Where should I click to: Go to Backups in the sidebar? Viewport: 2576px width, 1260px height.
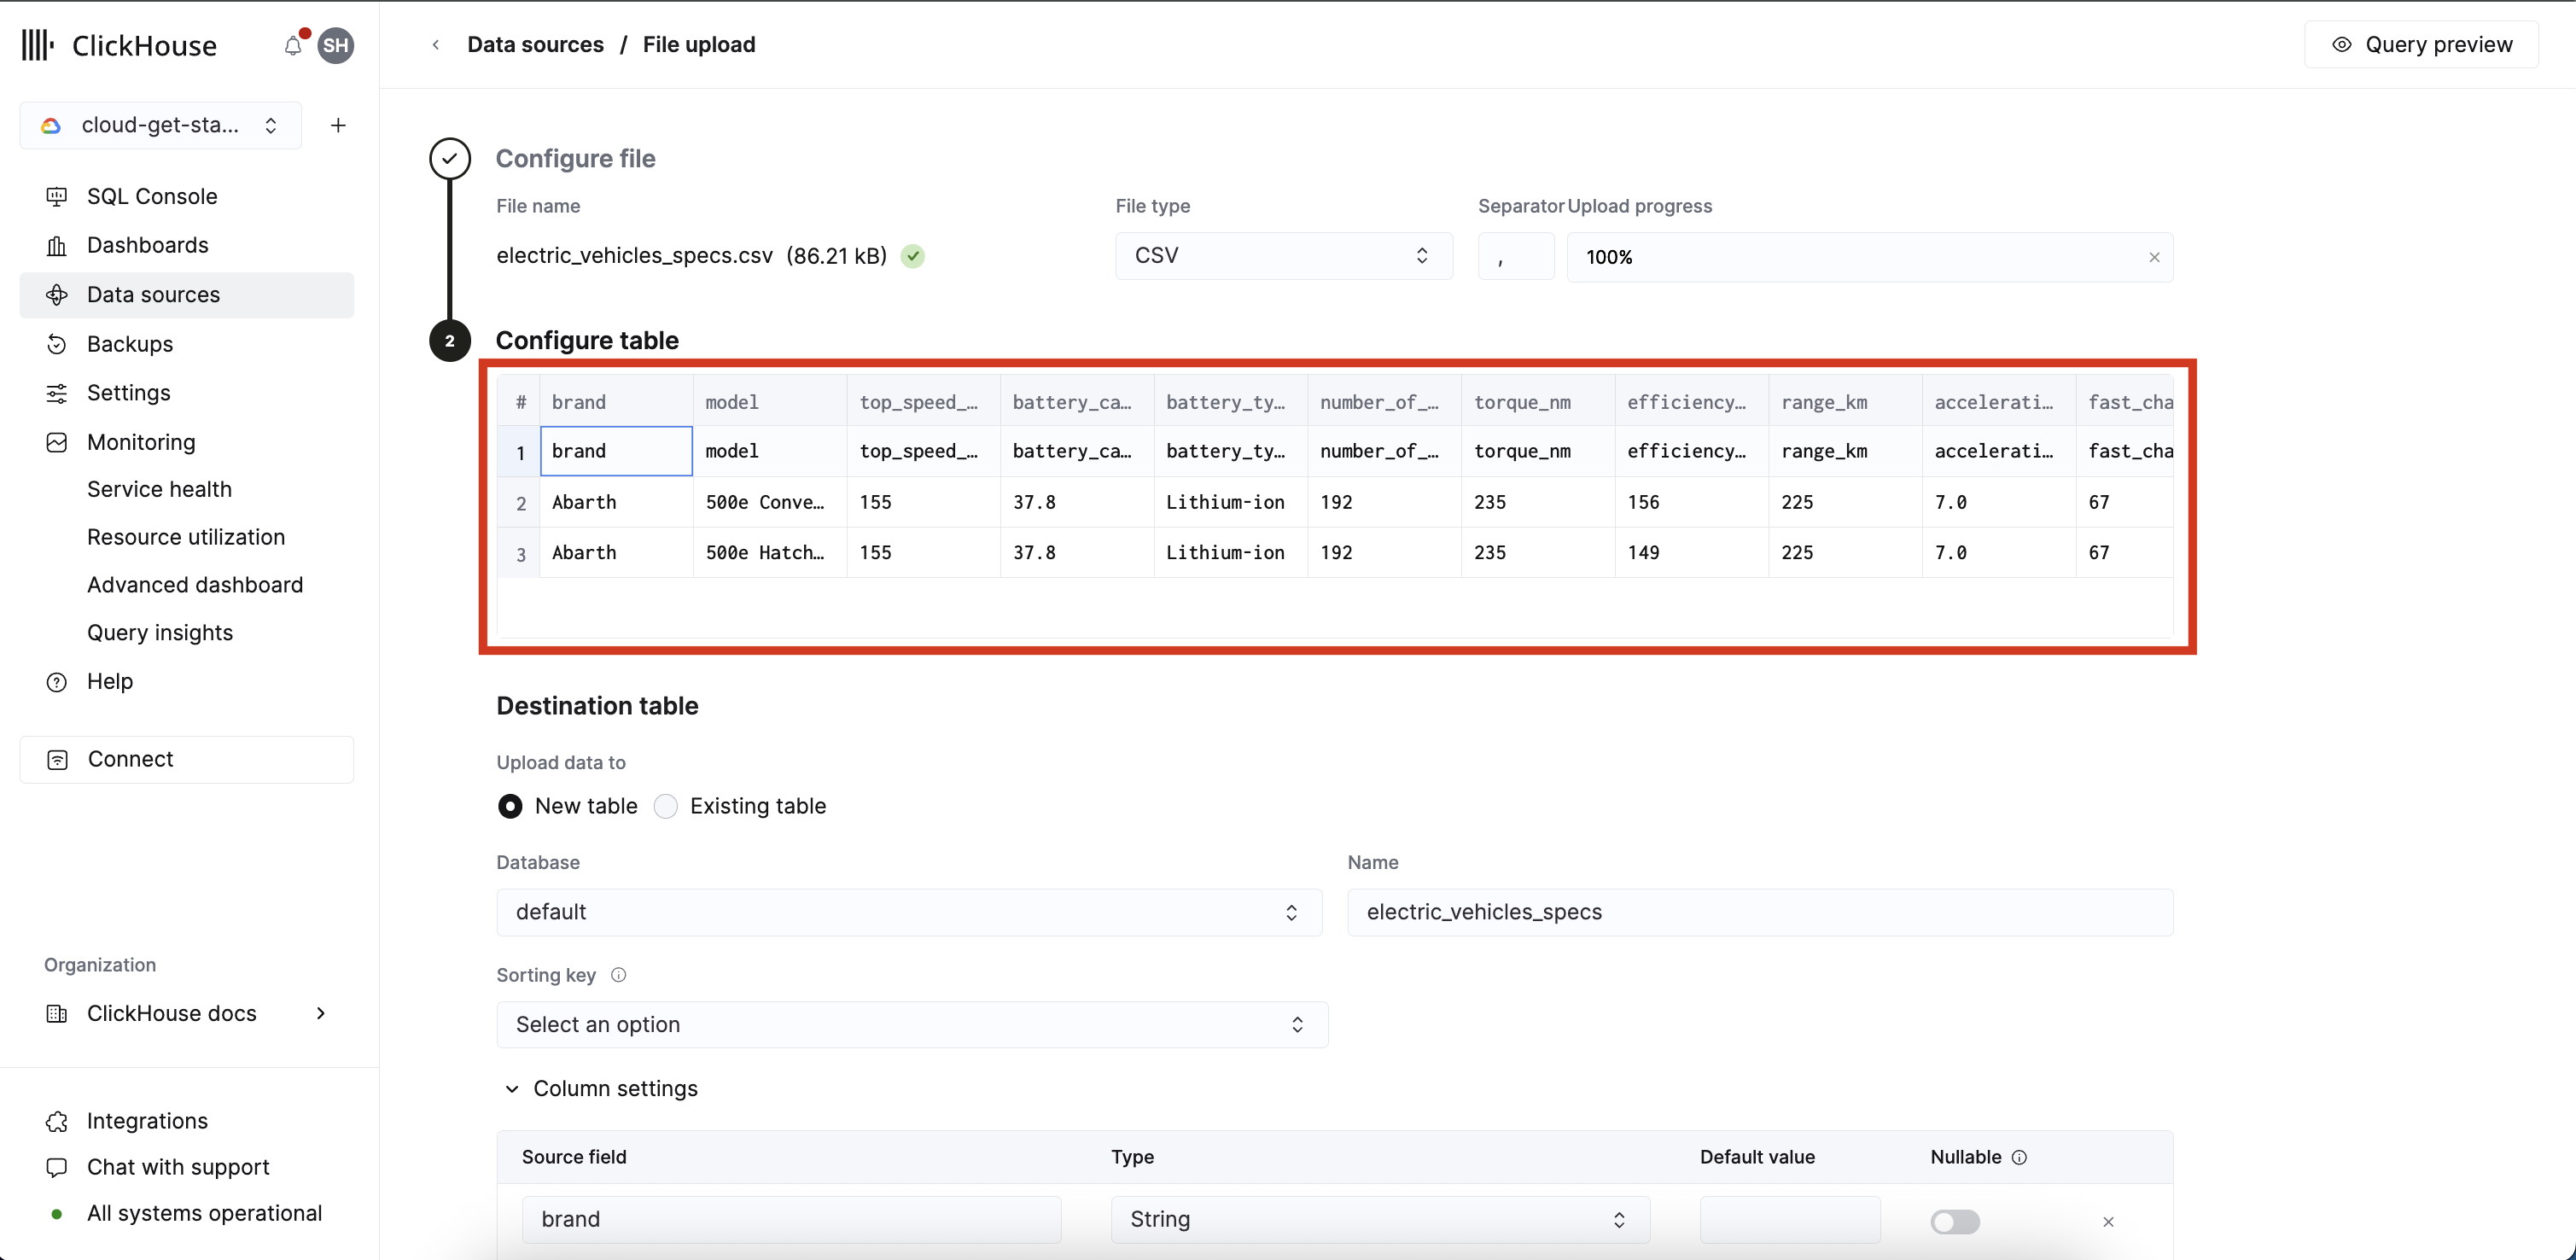130,344
